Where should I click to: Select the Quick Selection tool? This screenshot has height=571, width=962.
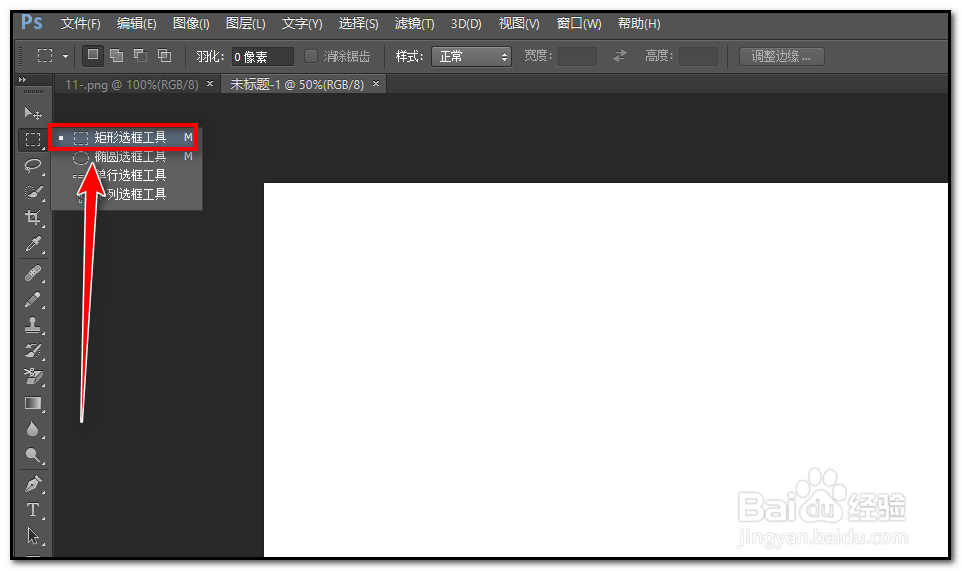(x=33, y=192)
